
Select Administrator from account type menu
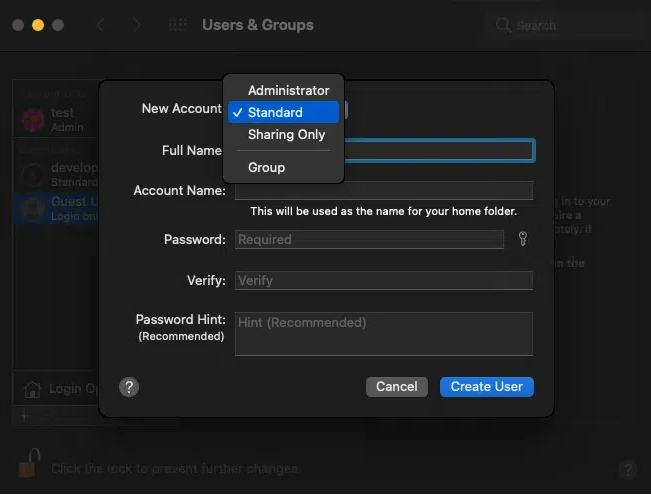288,90
